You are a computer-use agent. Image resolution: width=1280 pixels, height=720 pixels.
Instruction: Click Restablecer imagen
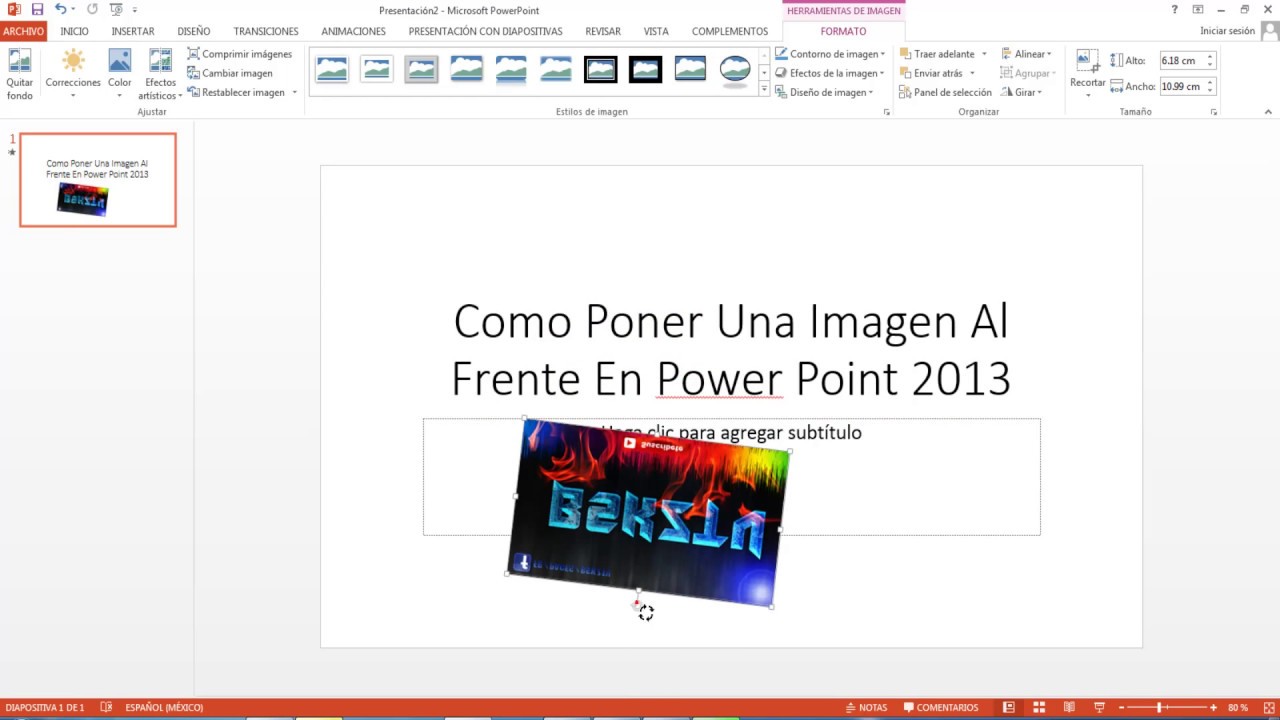[x=236, y=92]
